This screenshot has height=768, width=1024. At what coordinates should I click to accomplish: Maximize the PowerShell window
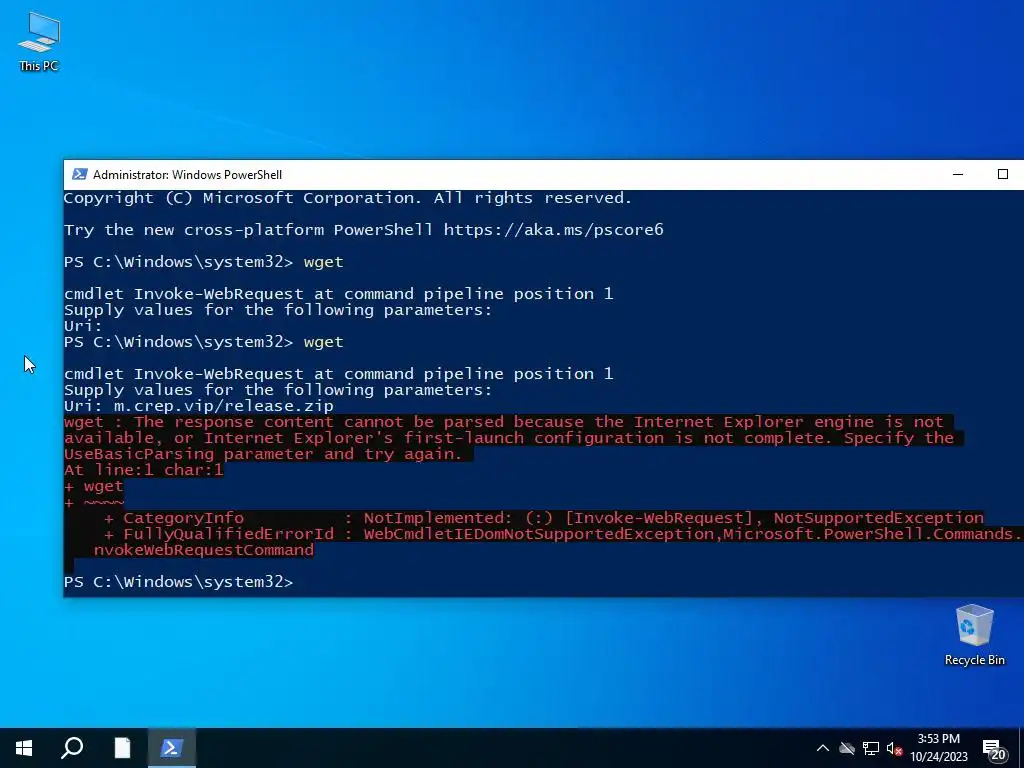coord(1002,174)
